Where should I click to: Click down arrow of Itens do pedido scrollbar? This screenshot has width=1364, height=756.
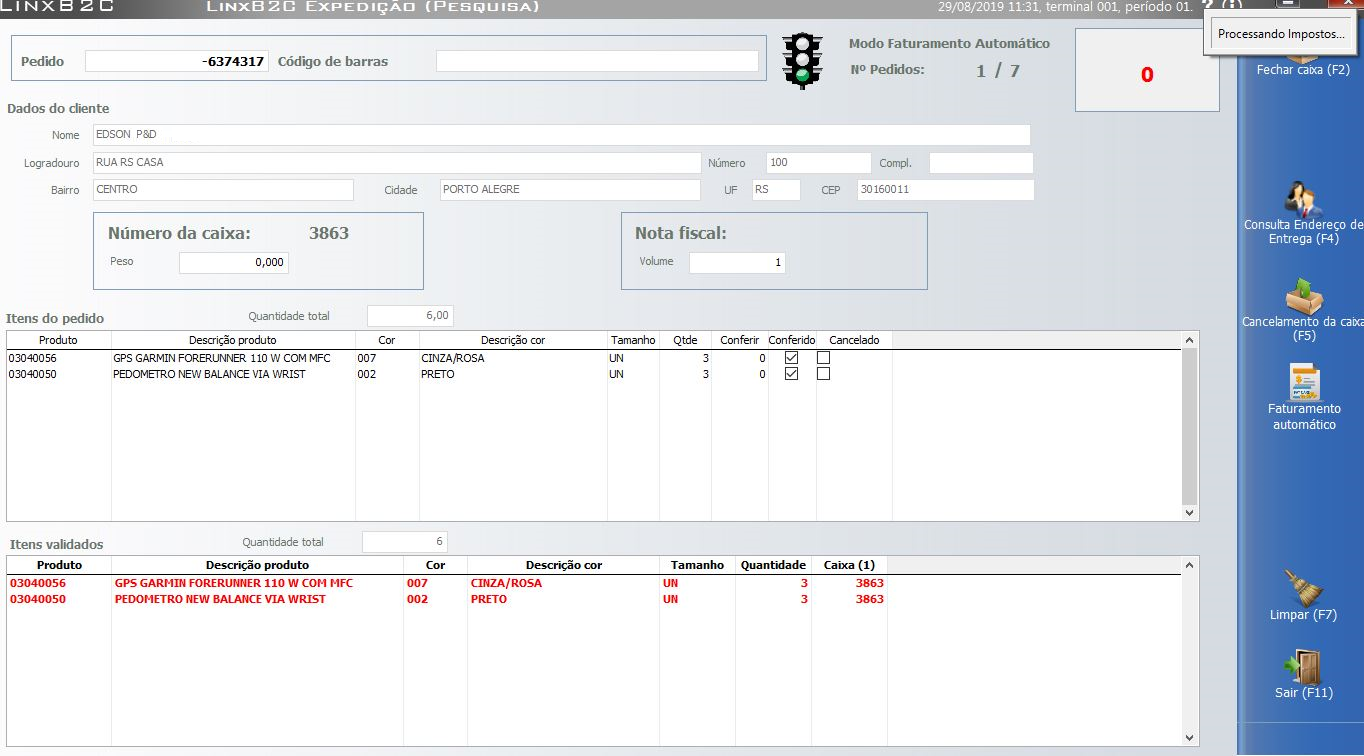point(1190,512)
